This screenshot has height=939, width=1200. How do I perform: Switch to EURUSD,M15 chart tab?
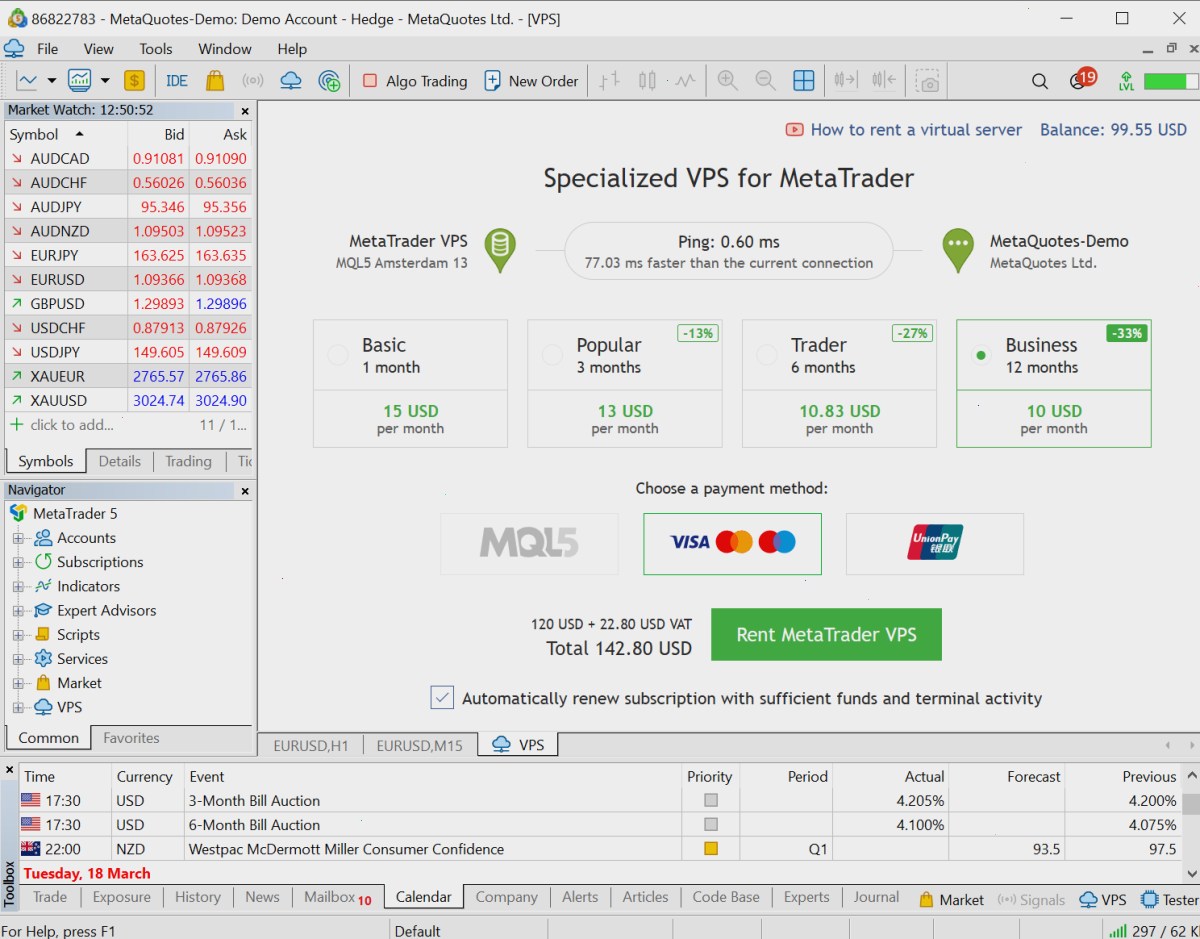point(420,745)
